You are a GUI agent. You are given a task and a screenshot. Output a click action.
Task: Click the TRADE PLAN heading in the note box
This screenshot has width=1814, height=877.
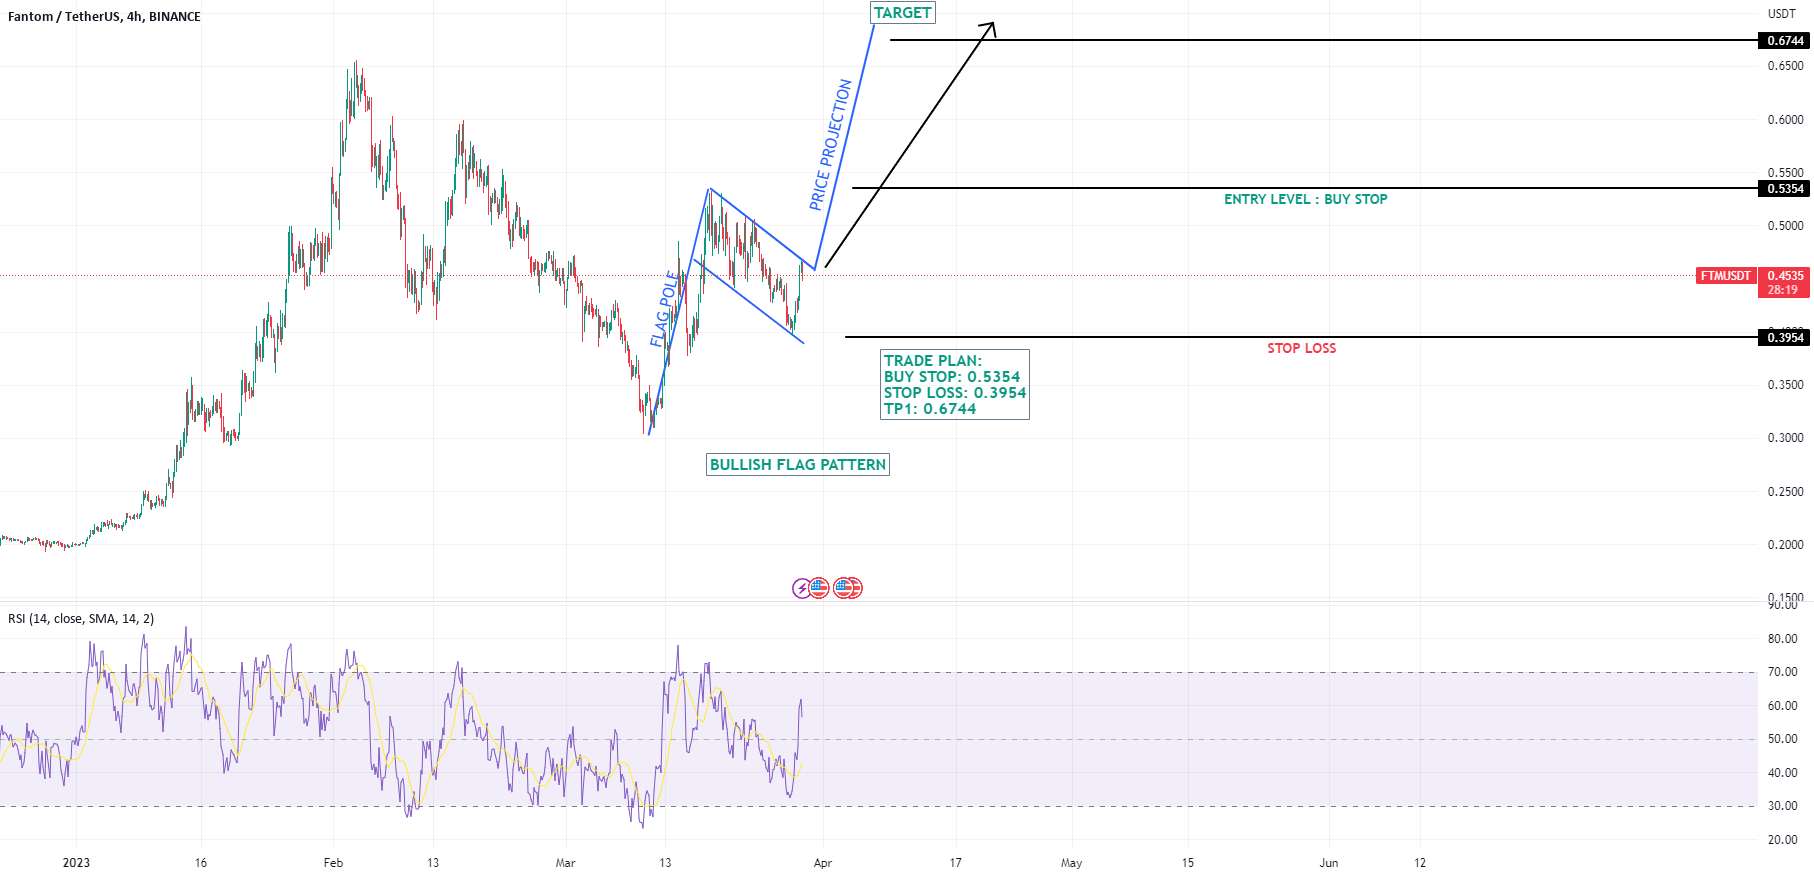[933, 361]
